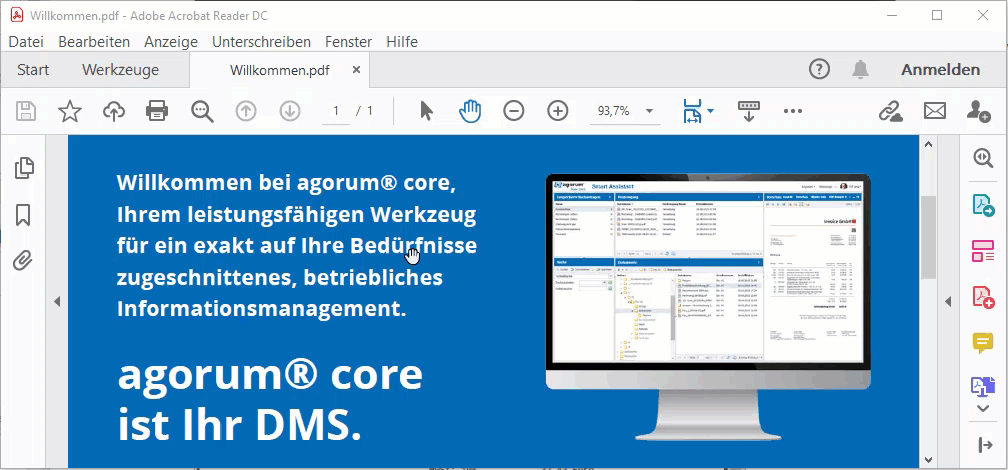Open the search tool in right pane
1008x470 pixels.
[983, 158]
